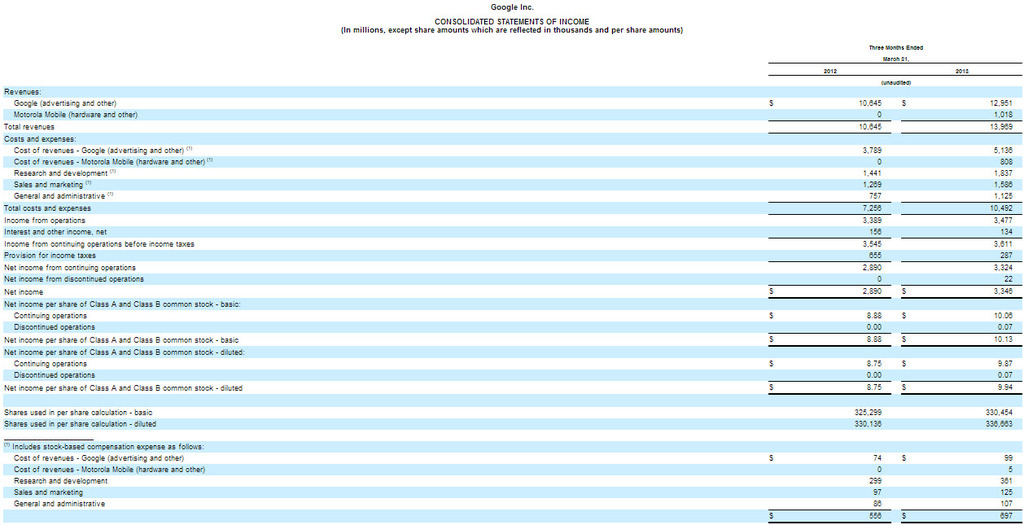
Task: Click 'Net income from continuing operations' label
Action: (70, 268)
